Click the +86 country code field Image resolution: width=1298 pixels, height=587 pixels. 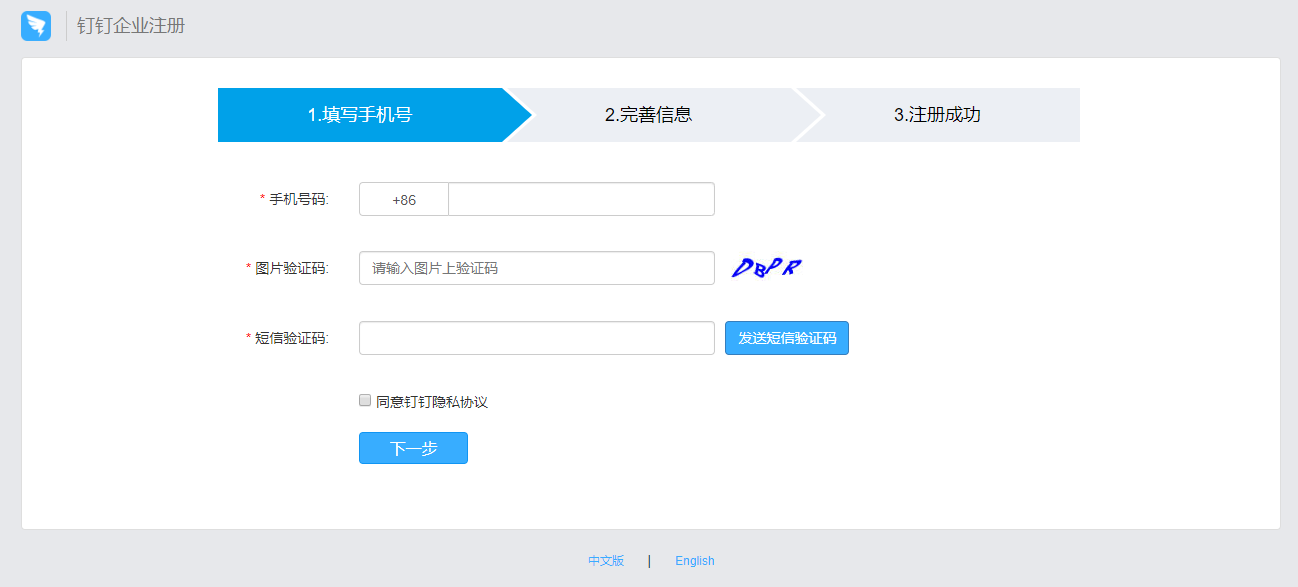click(x=403, y=198)
